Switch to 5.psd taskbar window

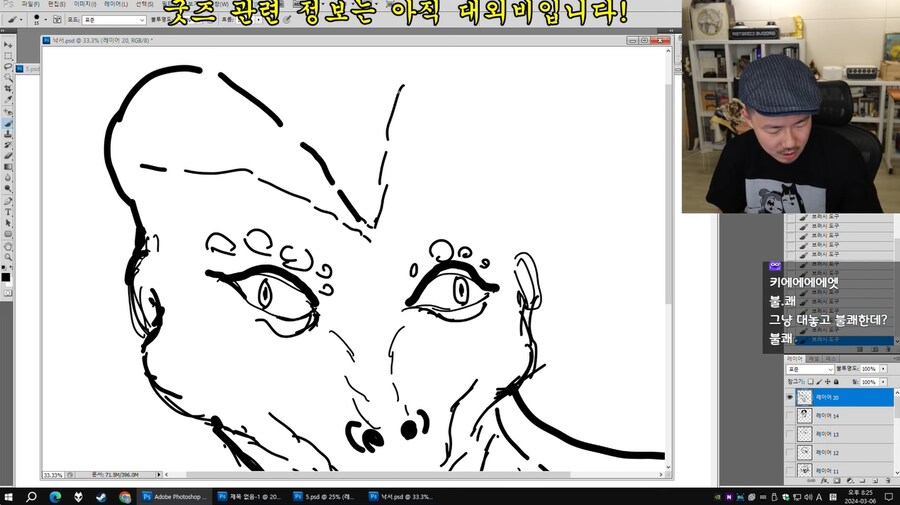click(x=324, y=497)
